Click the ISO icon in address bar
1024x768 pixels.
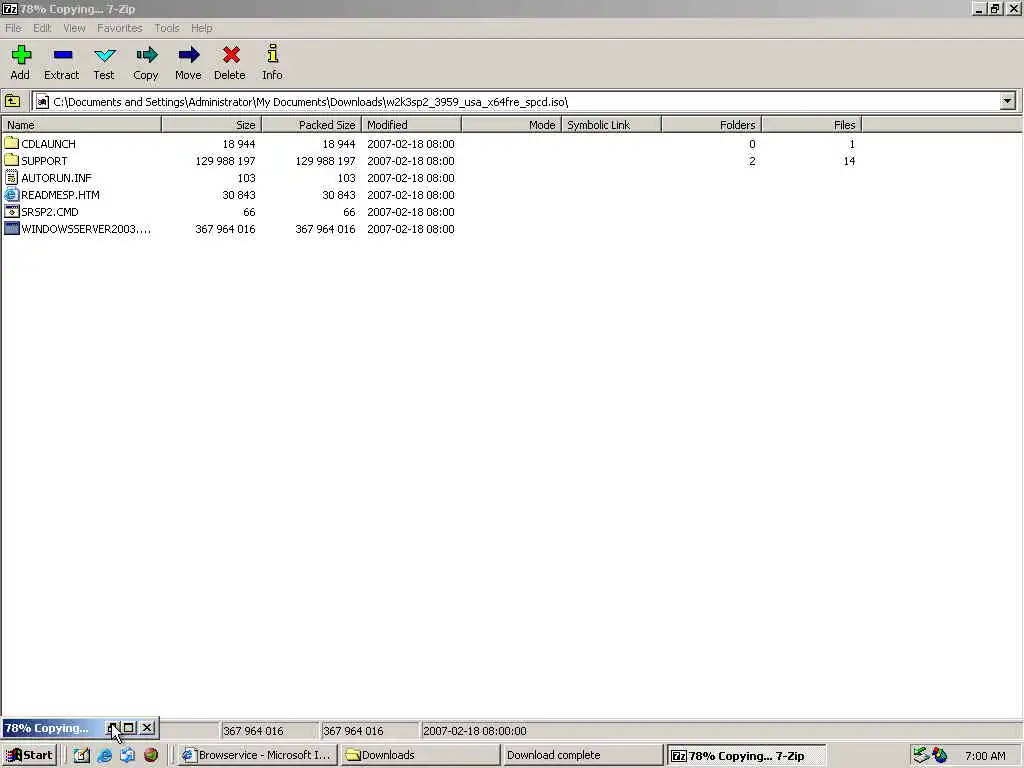tap(42, 102)
